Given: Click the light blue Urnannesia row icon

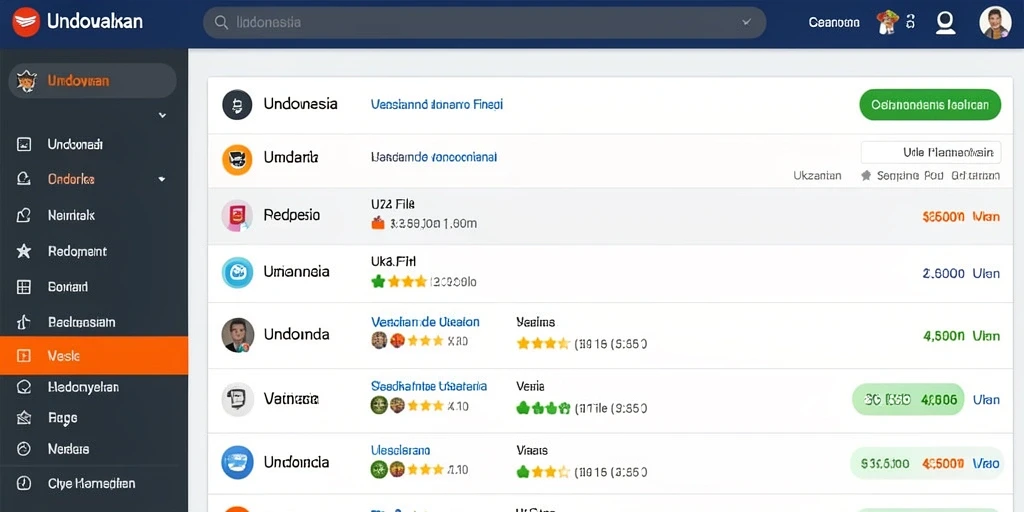Looking at the screenshot, I should pos(237,272).
